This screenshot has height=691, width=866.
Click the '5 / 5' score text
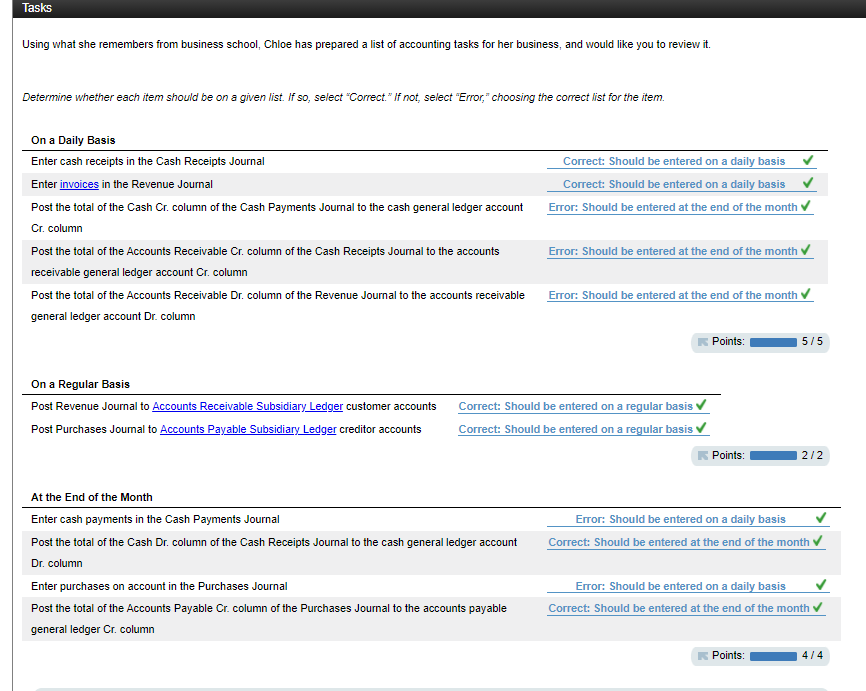click(812, 341)
